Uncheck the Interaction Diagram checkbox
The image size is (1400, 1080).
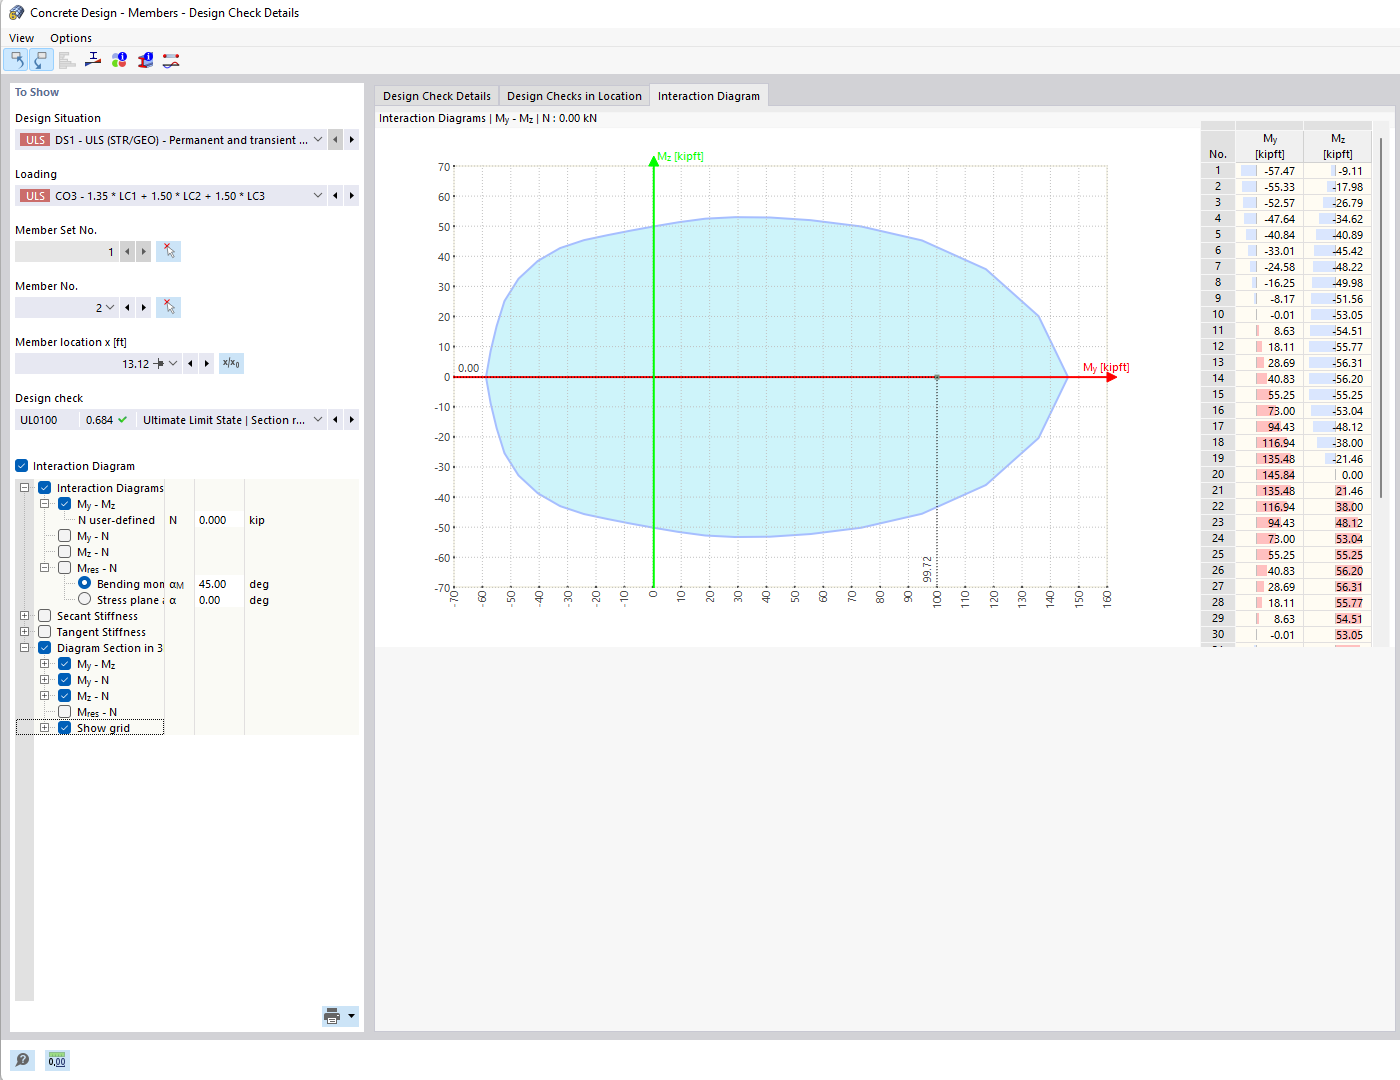[x=20, y=465]
